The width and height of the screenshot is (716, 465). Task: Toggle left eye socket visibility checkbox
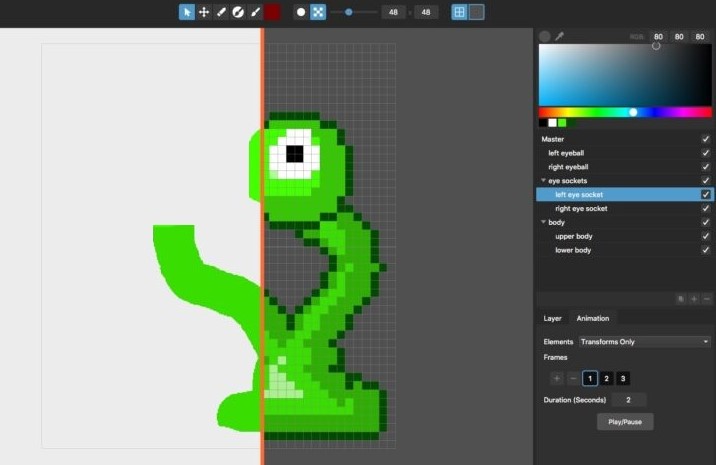705,195
